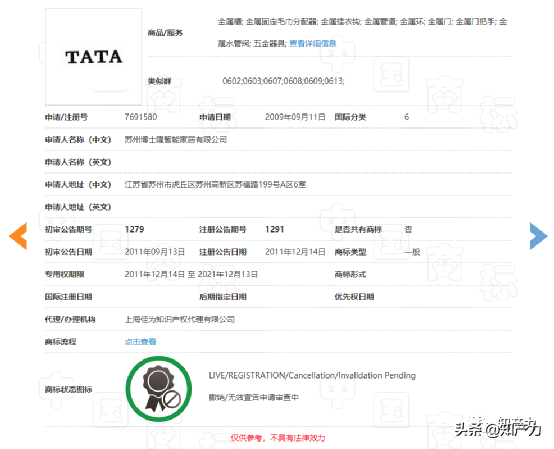Click the 国际注册日期 label
The image size is (554, 449).
click(x=68, y=297)
